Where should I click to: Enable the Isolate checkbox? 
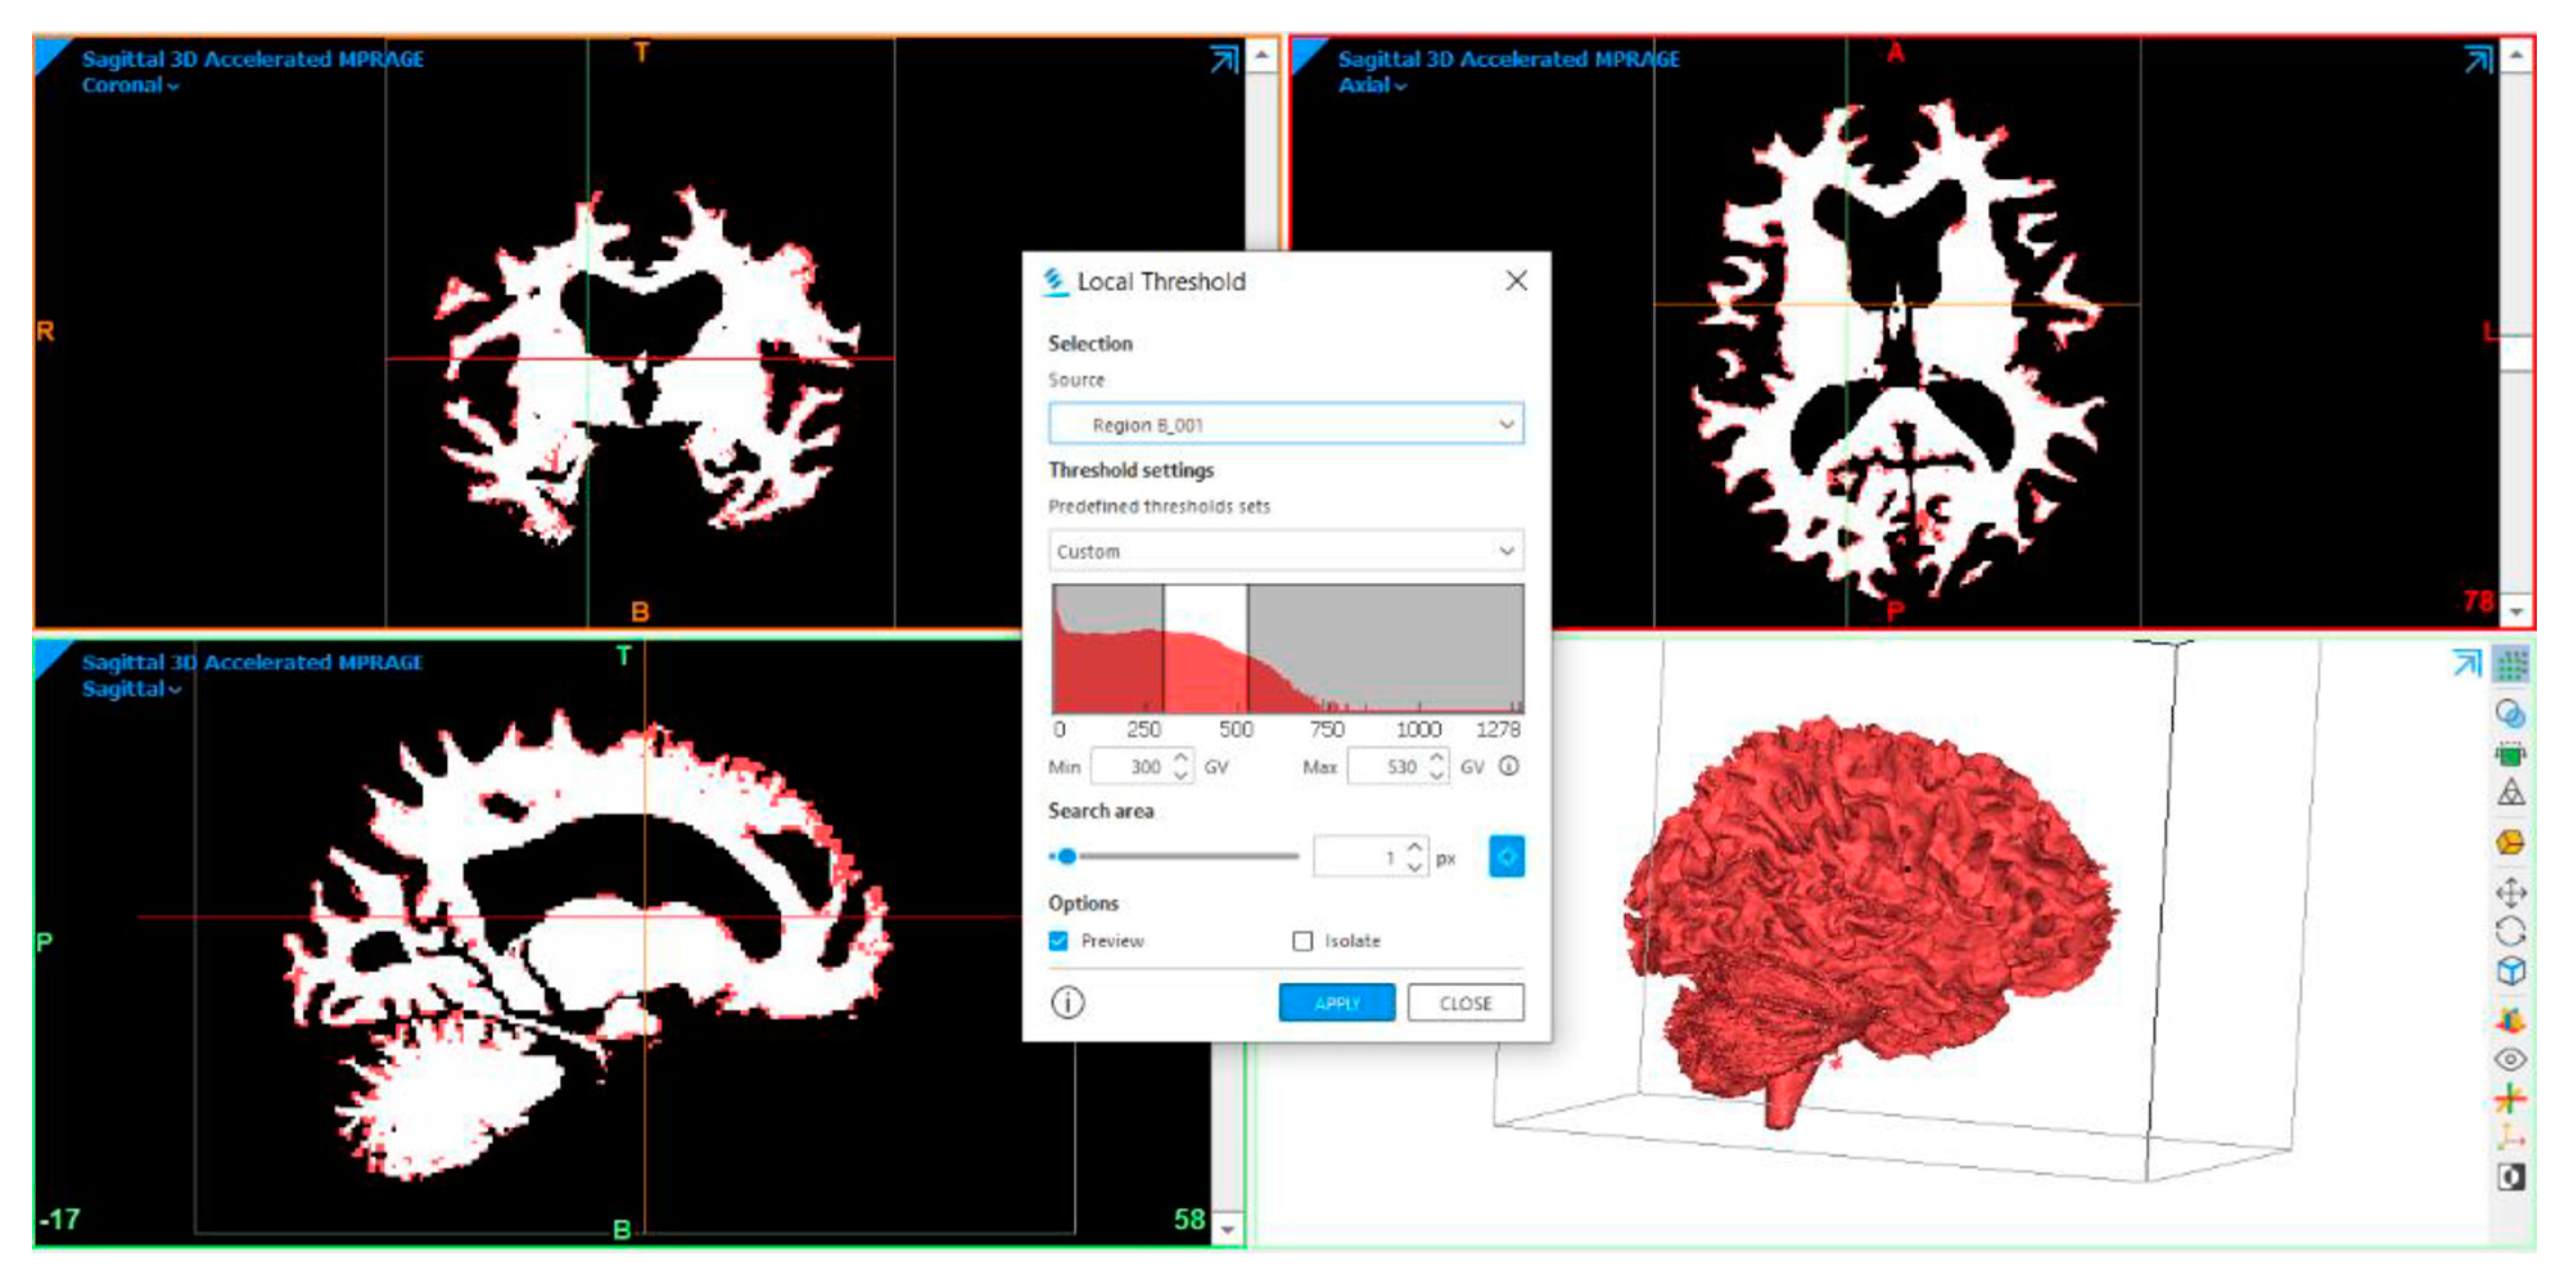pyautogui.click(x=1302, y=941)
